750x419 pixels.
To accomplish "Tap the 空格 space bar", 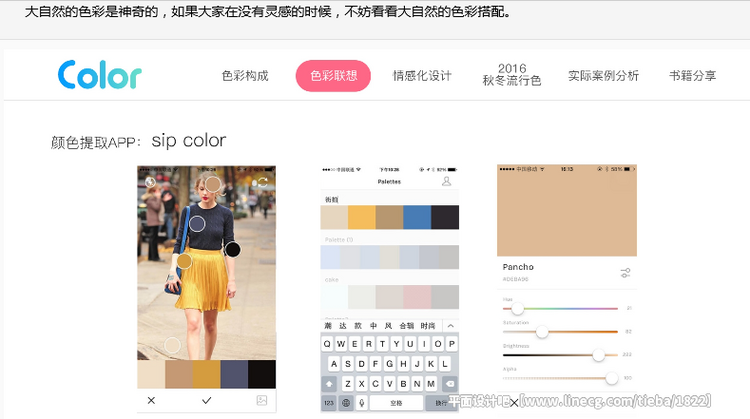I will [x=397, y=403].
